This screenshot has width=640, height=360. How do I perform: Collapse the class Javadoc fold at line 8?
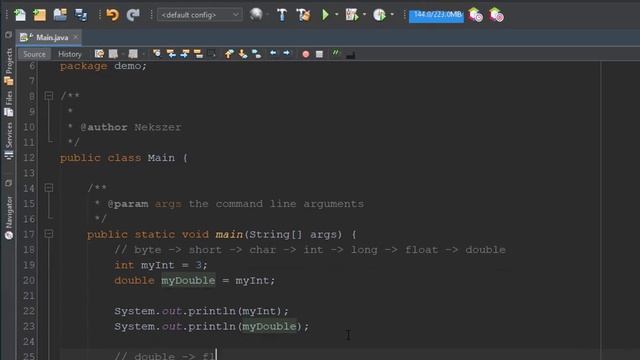tap(49, 96)
